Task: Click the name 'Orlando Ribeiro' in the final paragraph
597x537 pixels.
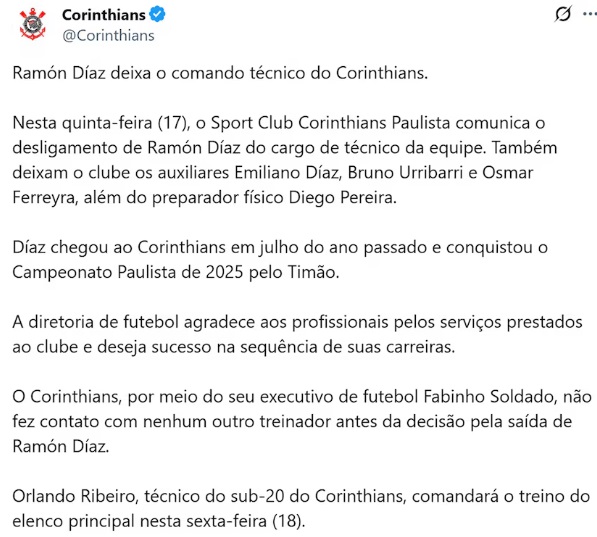Action: [74, 496]
